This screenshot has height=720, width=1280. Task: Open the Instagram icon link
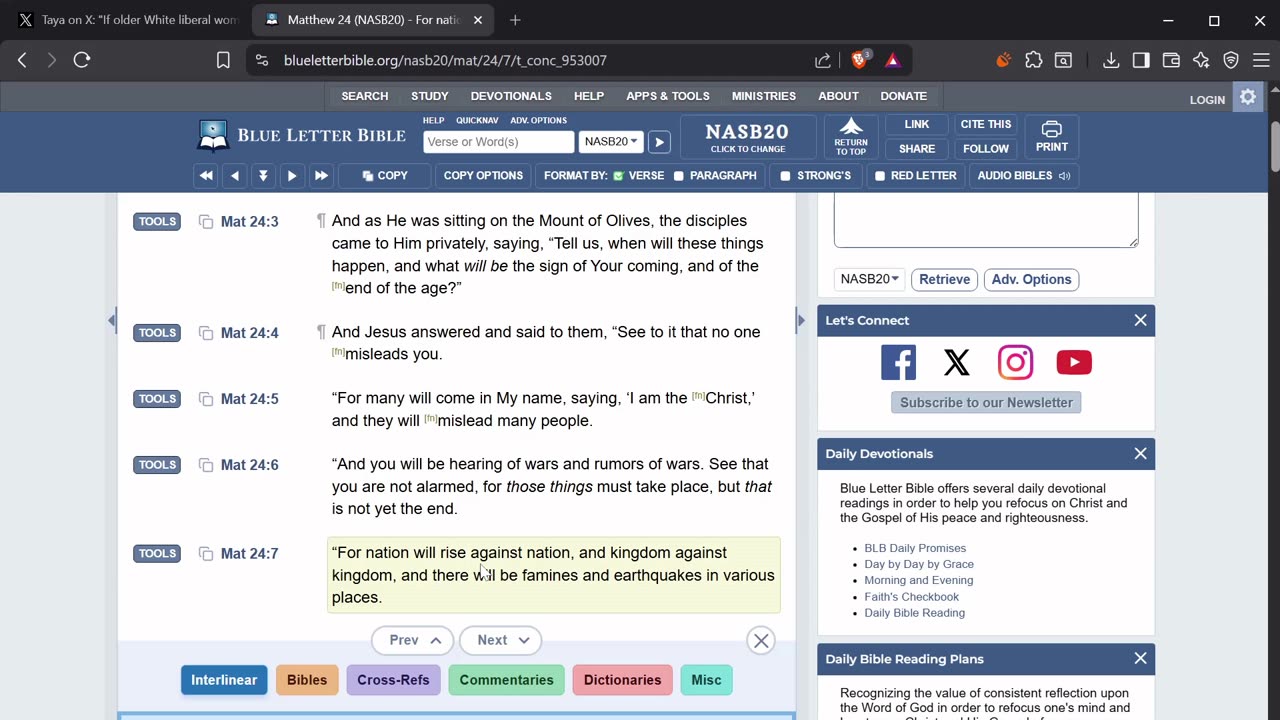pos(1015,362)
